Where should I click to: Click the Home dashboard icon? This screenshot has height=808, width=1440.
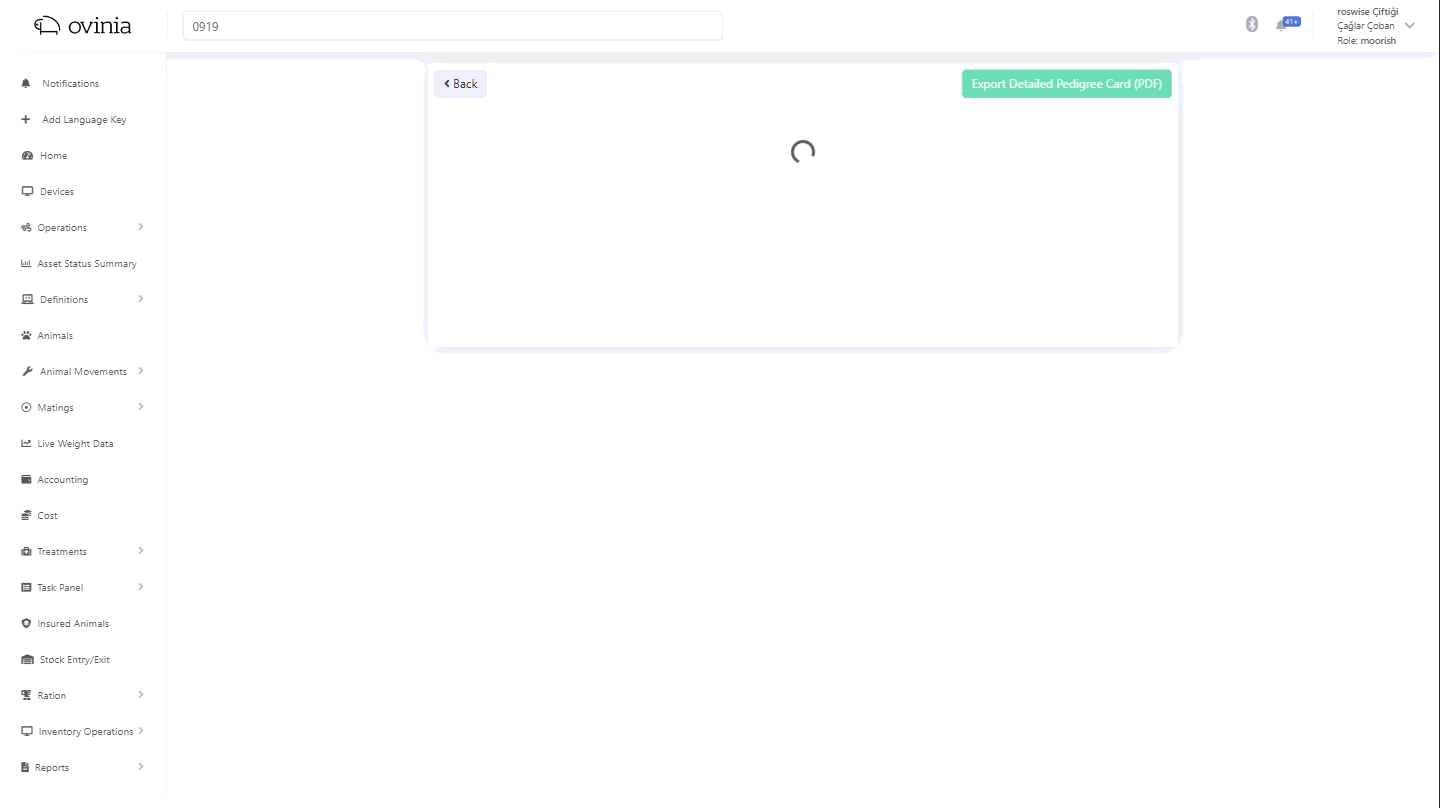click(x=27, y=156)
